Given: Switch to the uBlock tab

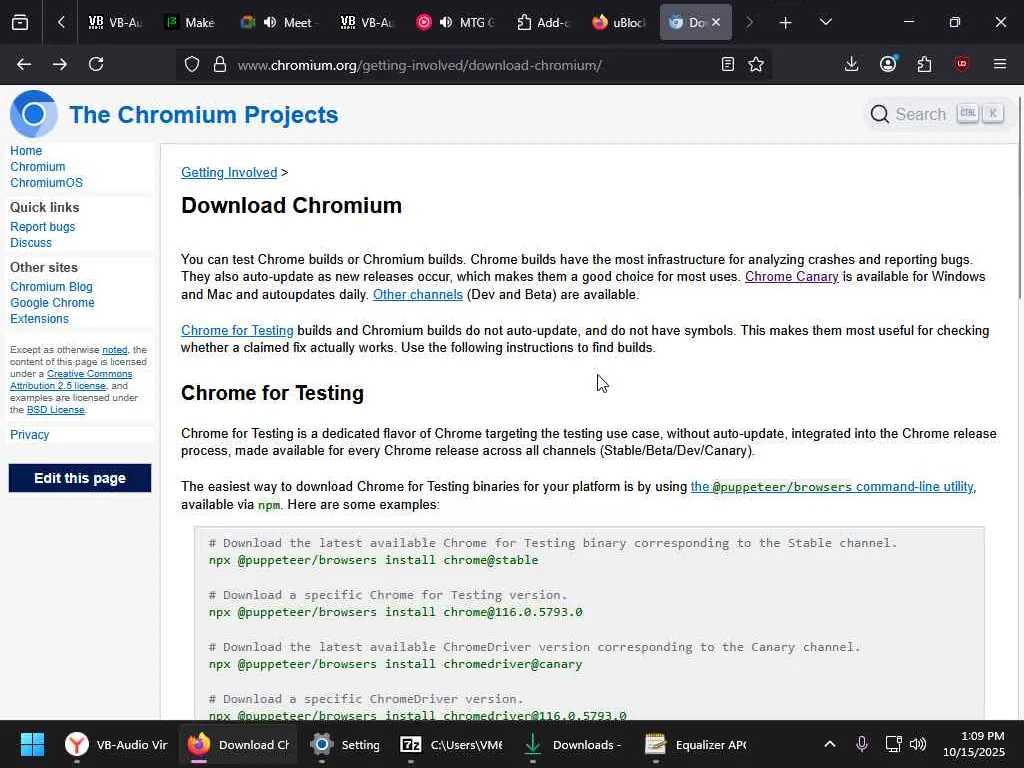Looking at the screenshot, I should pos(619,22).
